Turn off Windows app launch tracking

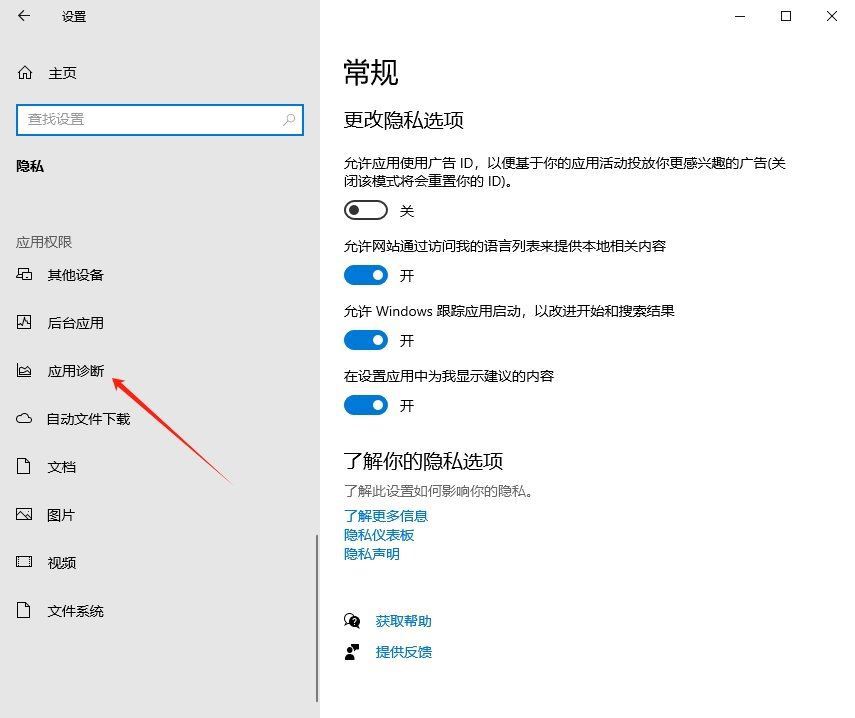click(x=365, y=340)
